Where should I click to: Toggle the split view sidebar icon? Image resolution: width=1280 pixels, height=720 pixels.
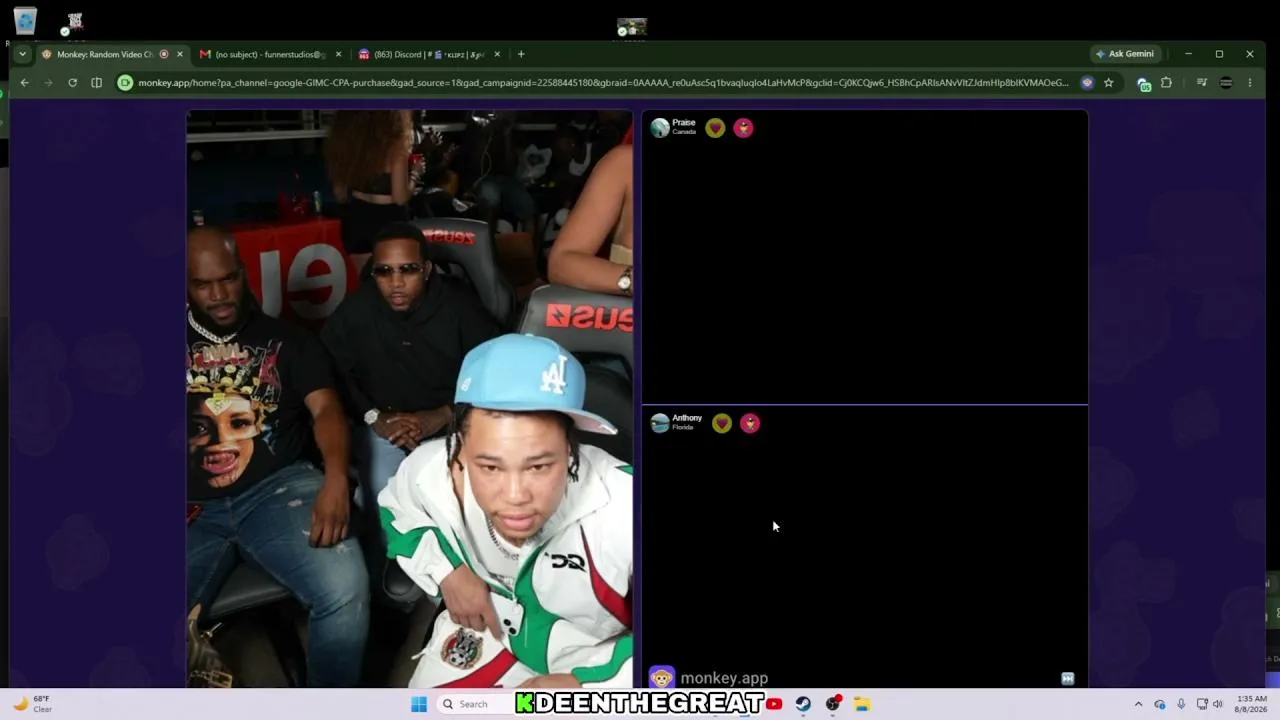click(96, 83)
